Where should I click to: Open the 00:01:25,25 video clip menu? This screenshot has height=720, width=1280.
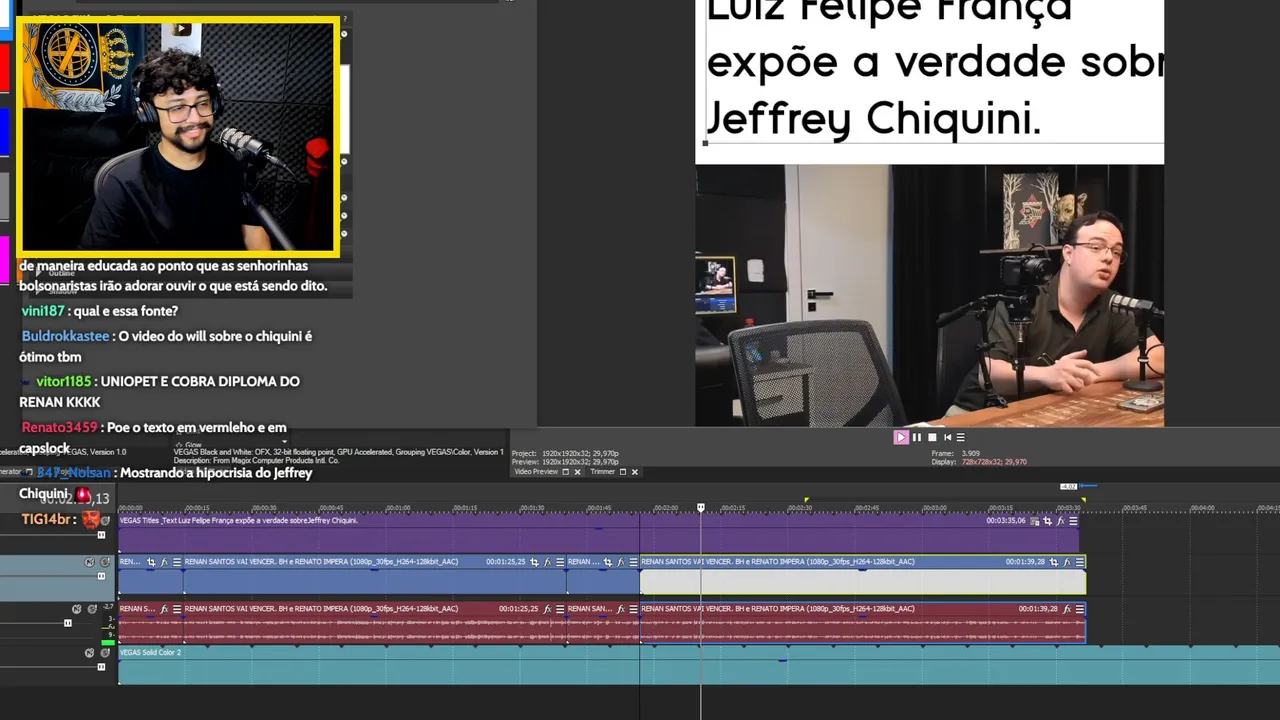coord(560,562)
